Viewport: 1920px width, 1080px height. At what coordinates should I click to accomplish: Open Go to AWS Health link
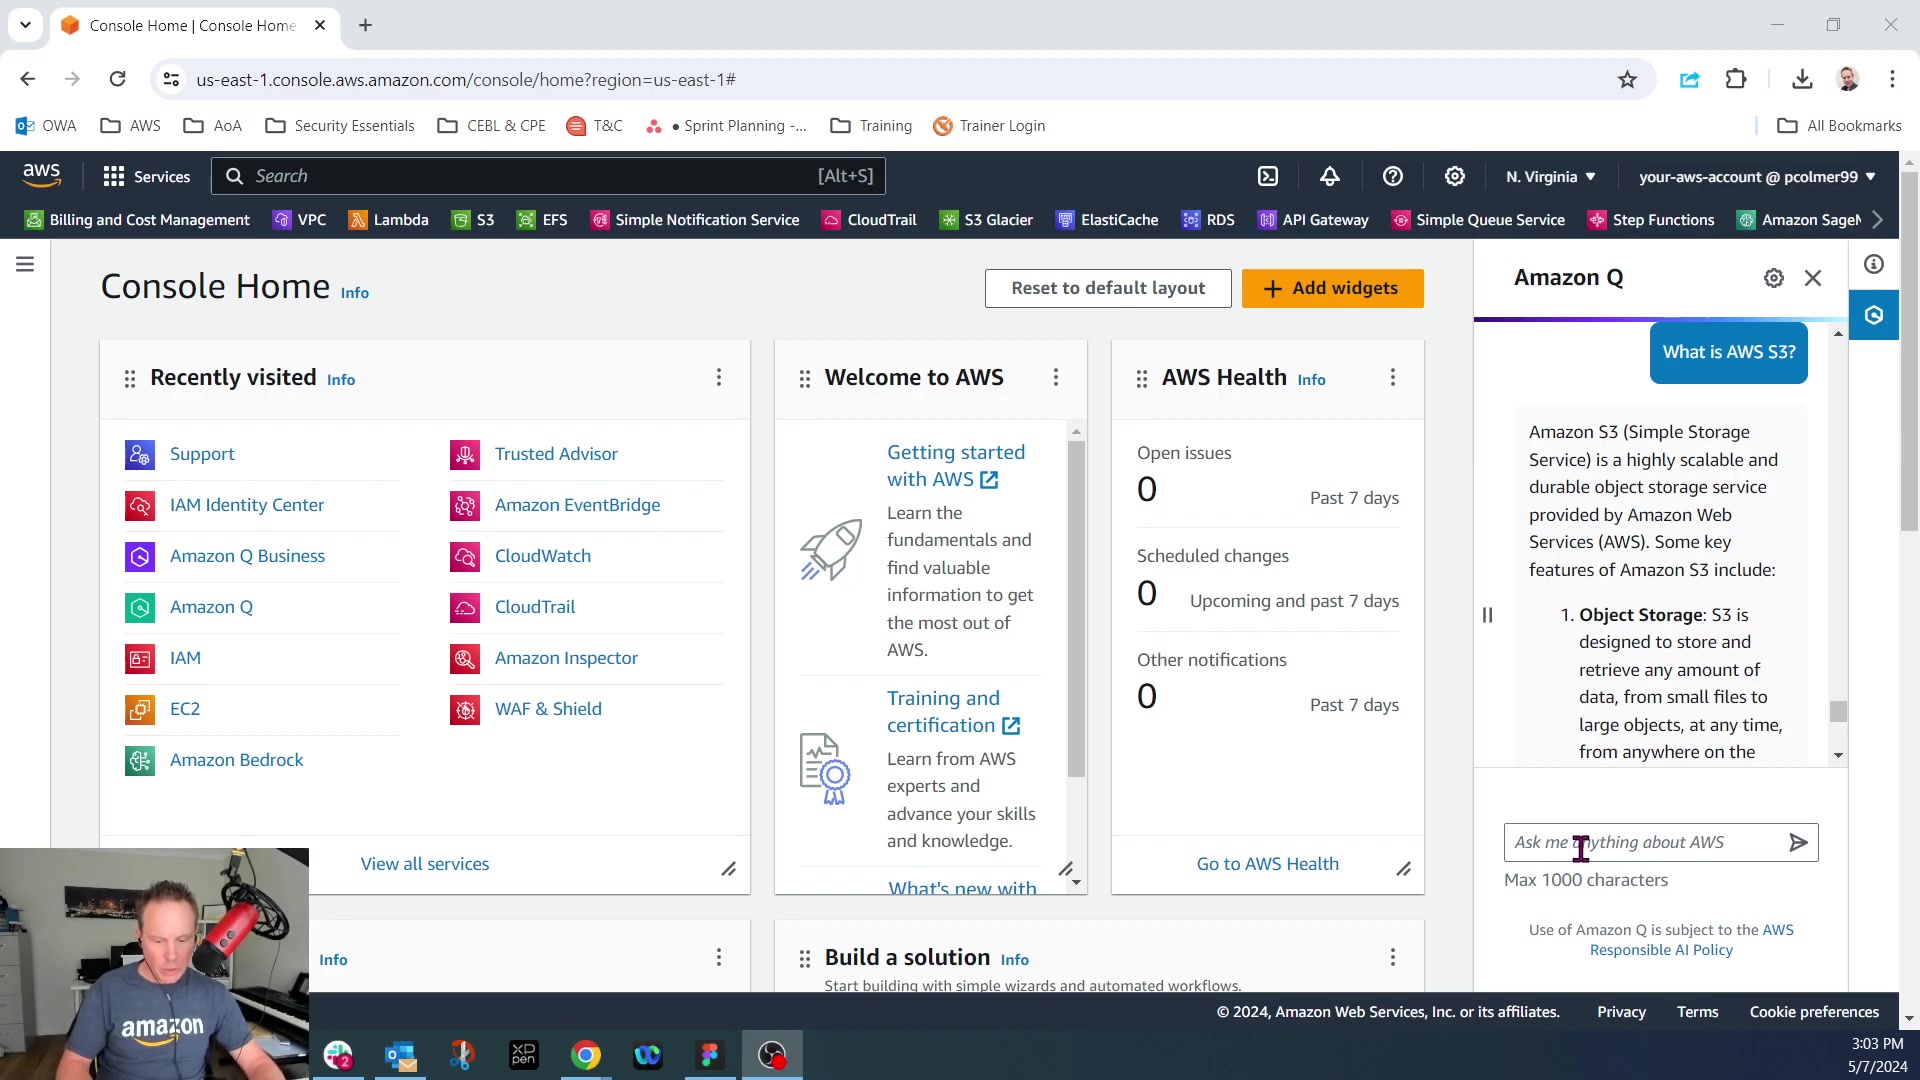click(x=1268, y=864)
